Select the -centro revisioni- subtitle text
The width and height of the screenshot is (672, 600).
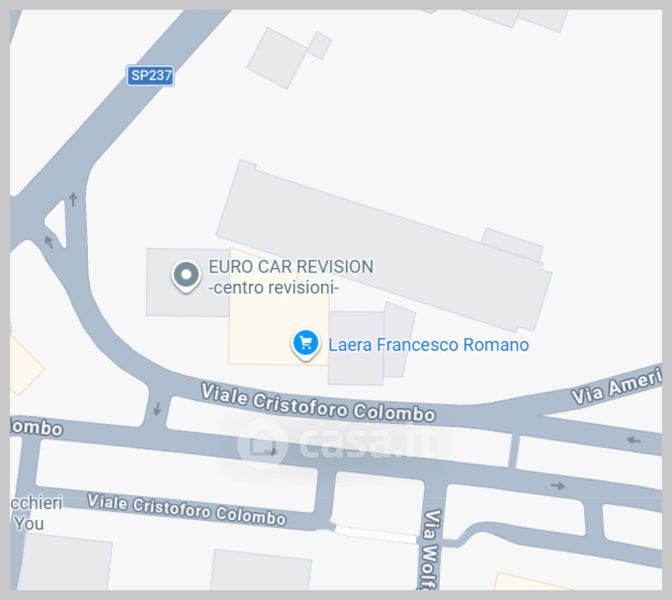[x=274, y=288]
